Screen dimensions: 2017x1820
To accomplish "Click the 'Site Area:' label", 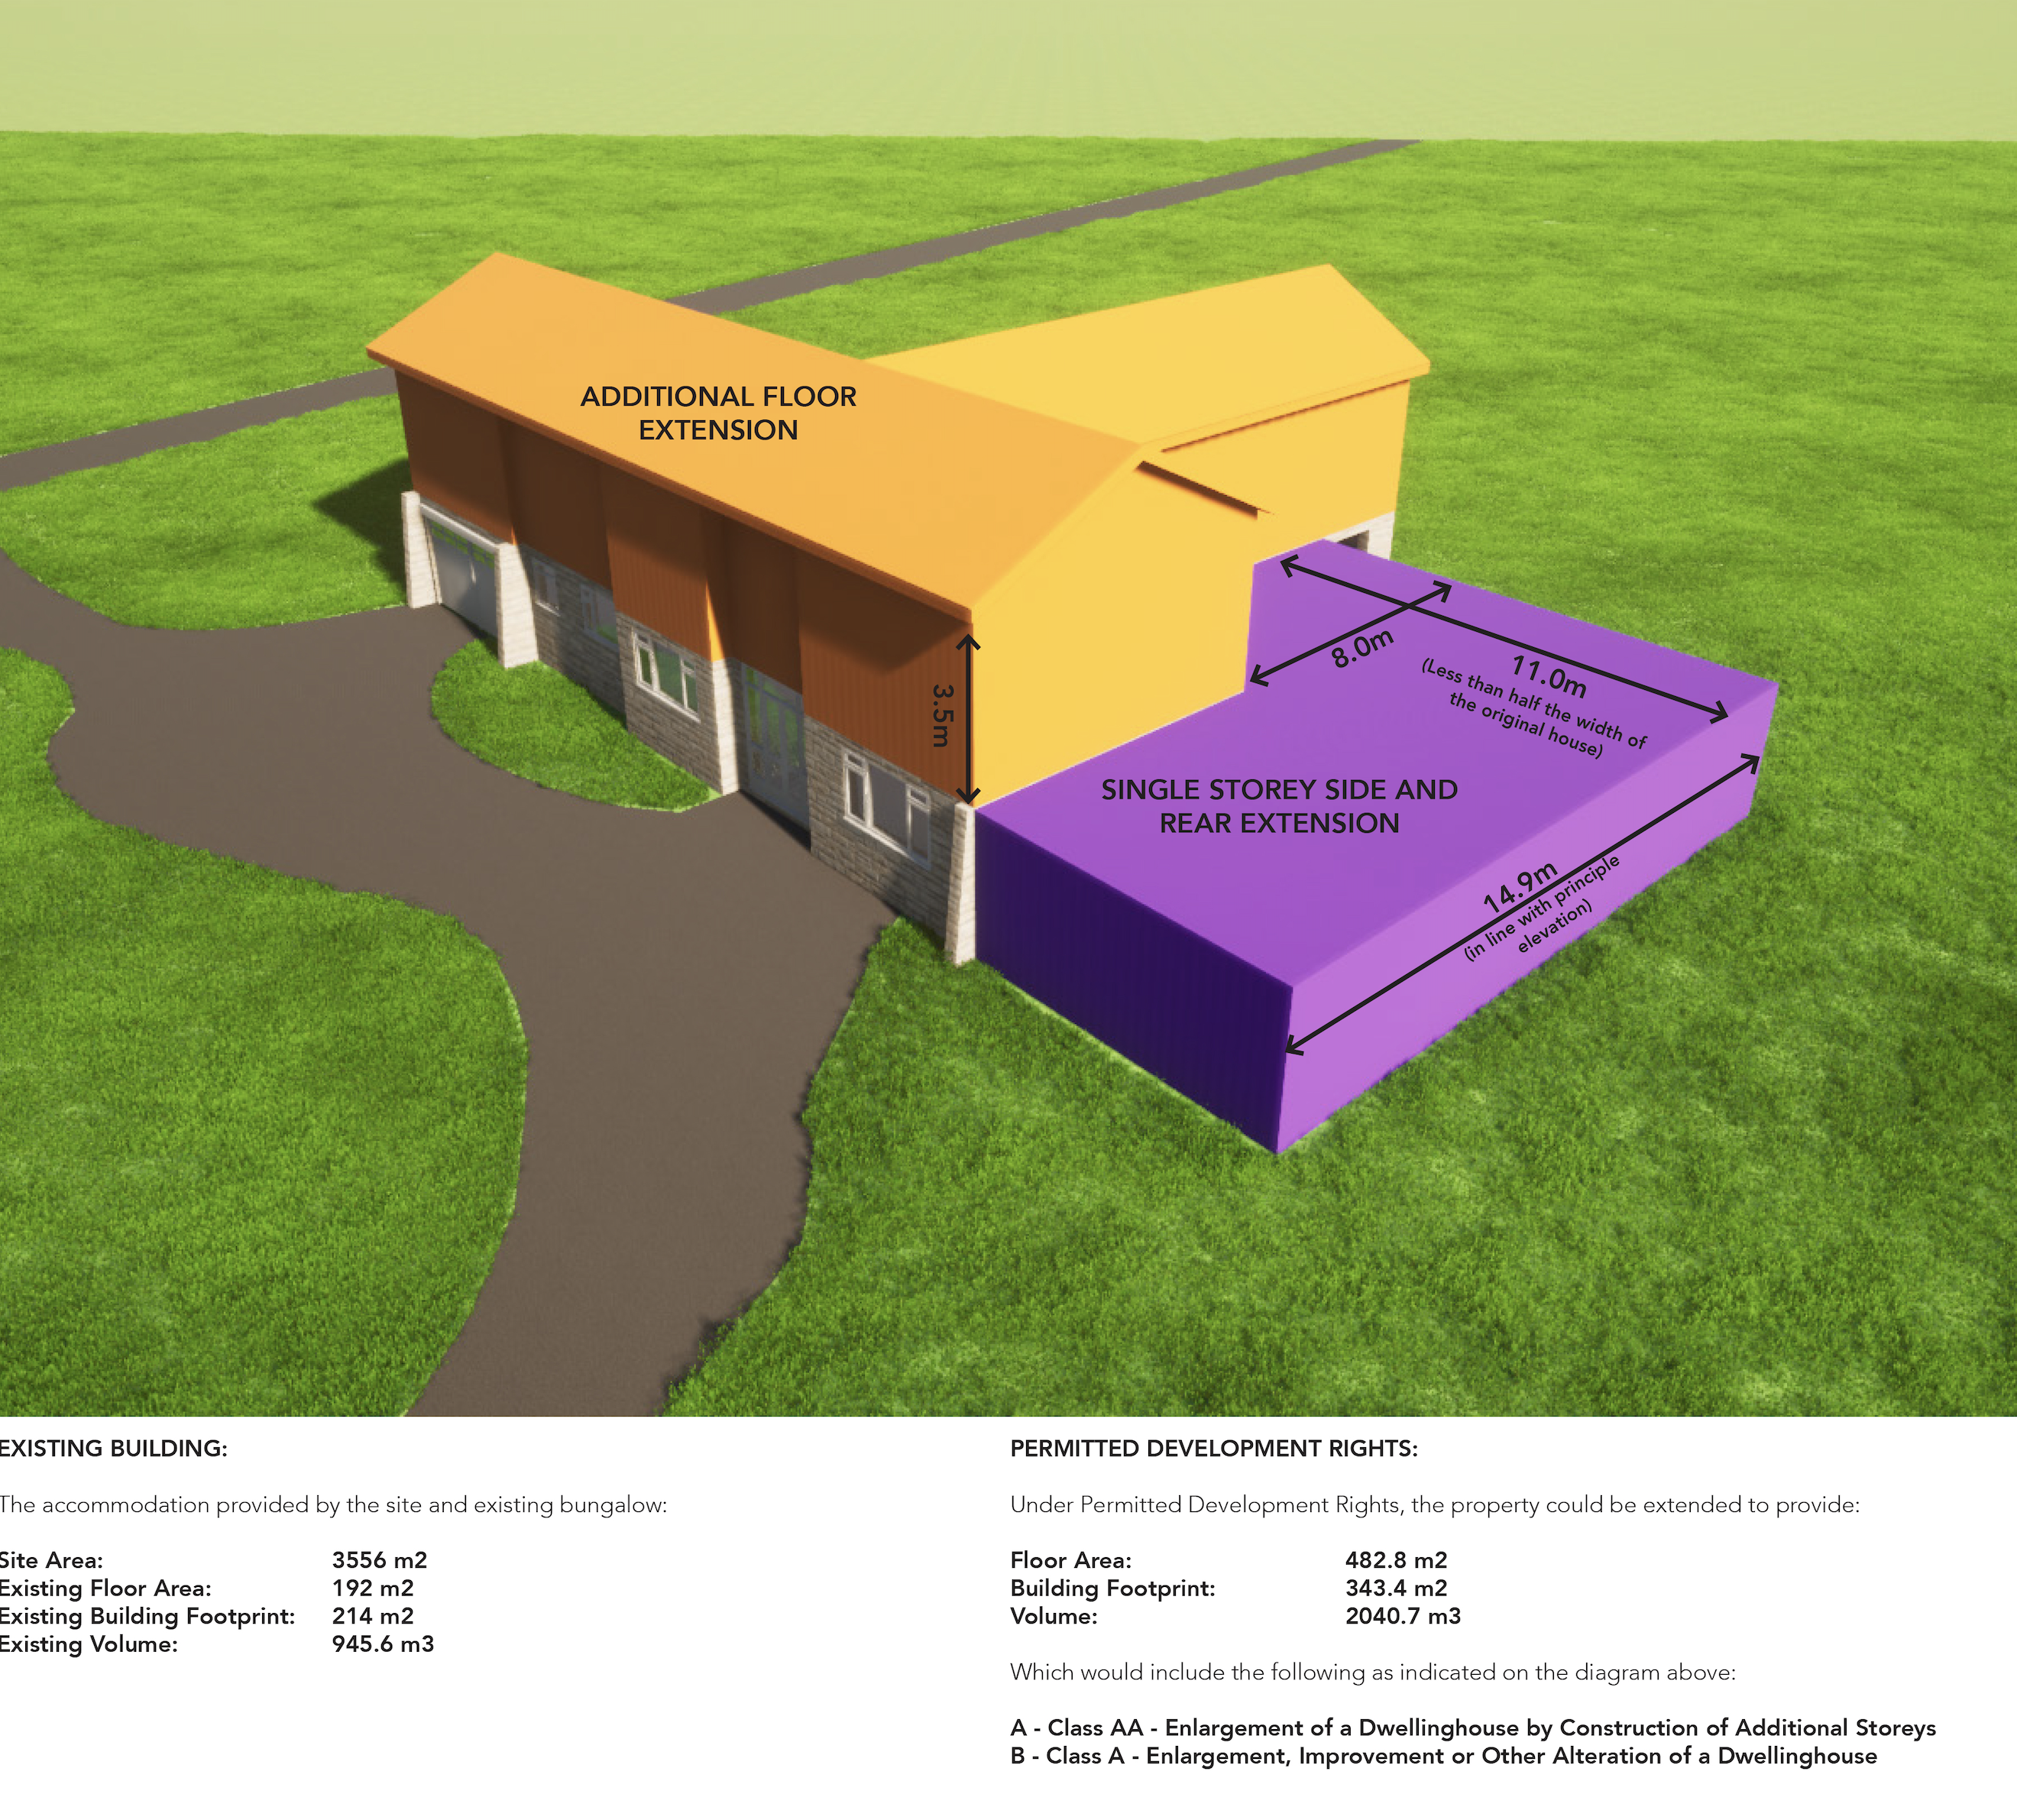I will point(51,1560).
